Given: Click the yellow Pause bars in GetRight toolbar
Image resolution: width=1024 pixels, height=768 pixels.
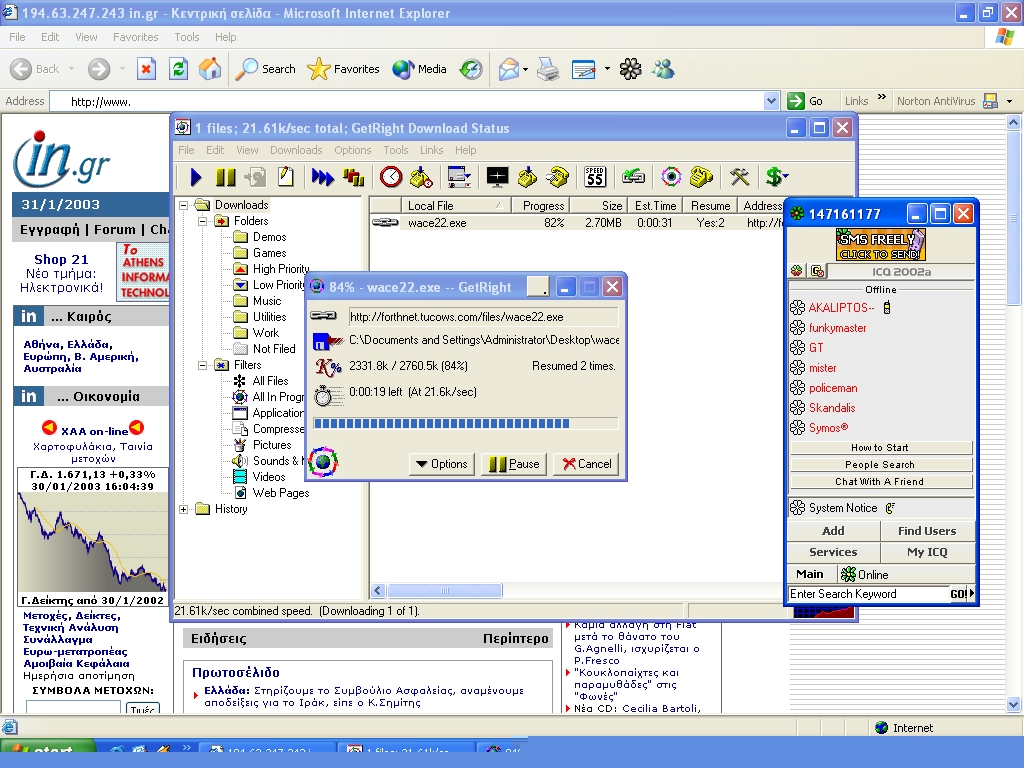Looking at the screenshot, I should coord(226,177).
